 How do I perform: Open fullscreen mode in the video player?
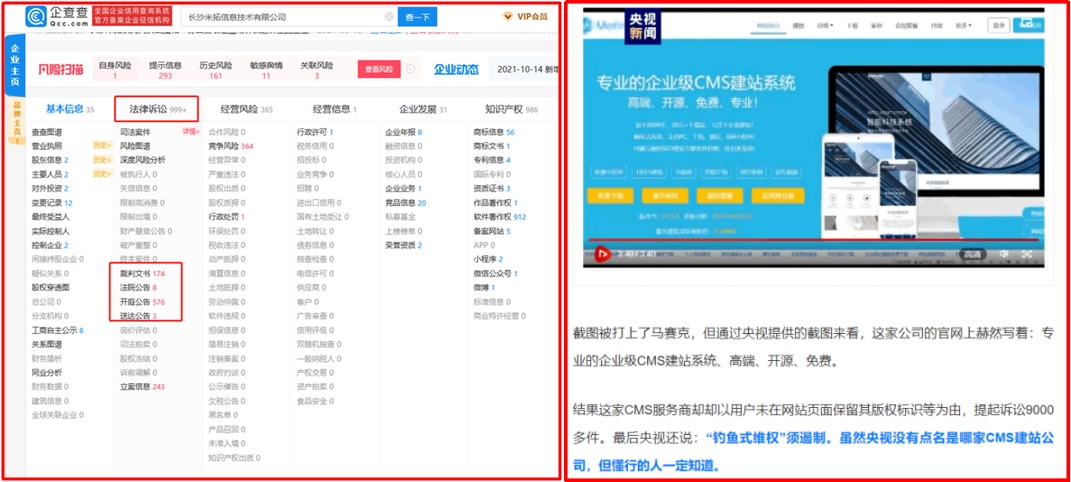(1027, 254)
